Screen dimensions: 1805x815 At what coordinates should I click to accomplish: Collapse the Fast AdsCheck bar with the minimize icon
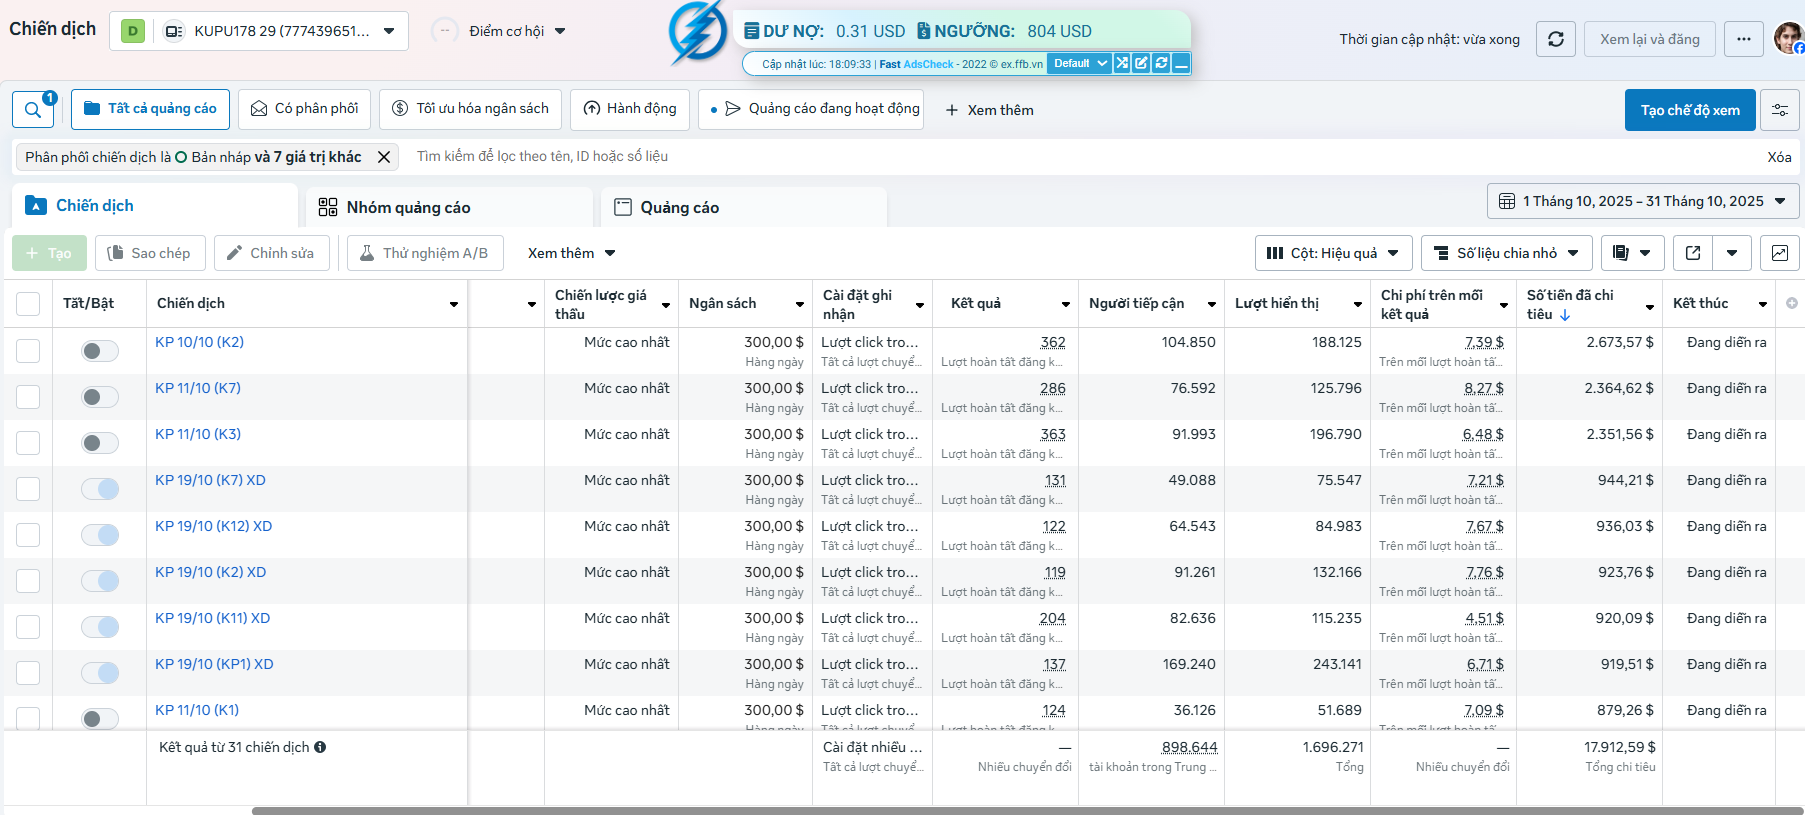click(1181, 63)
